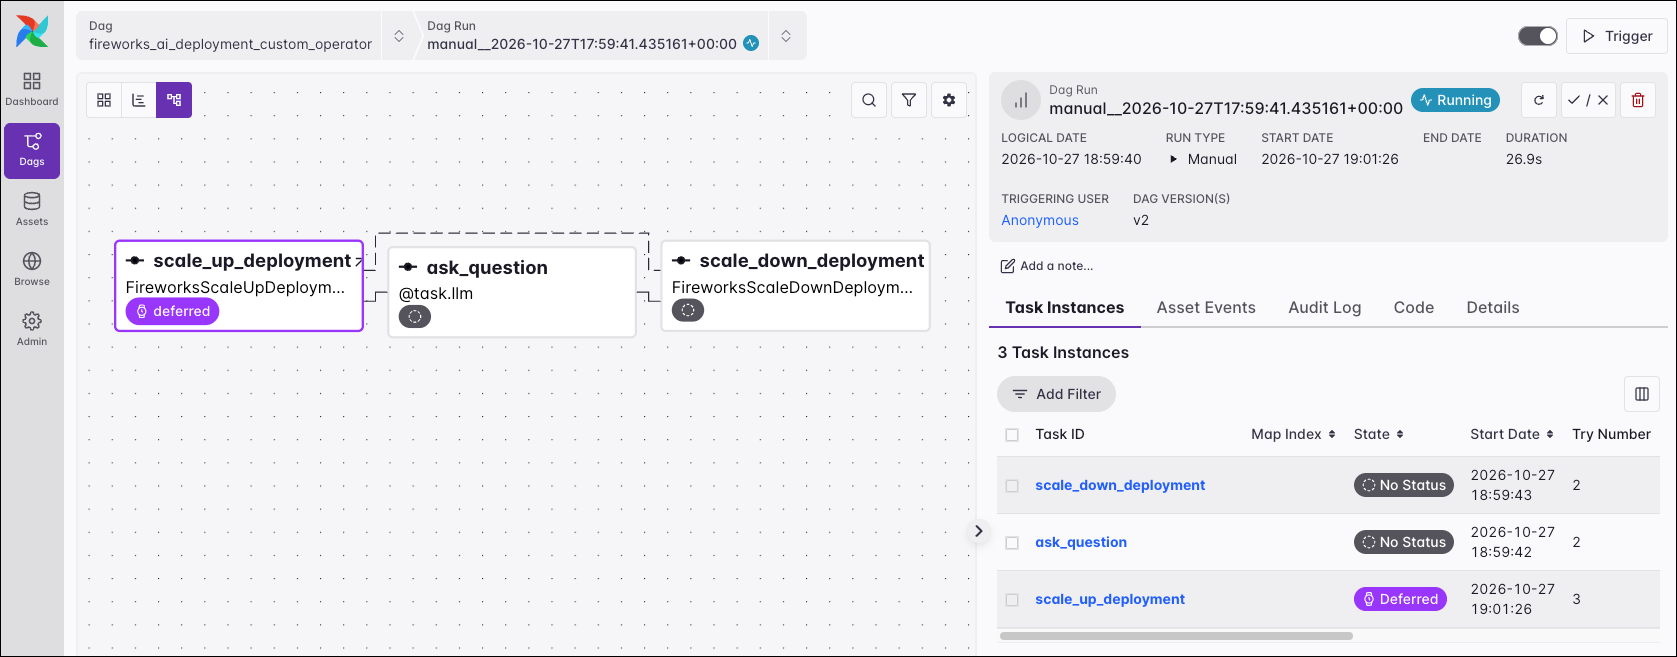Viewport: 1677px width, 657px height.
Task: Click the search magnifier in graph toolbar
Action: click(x=869, y=100)
